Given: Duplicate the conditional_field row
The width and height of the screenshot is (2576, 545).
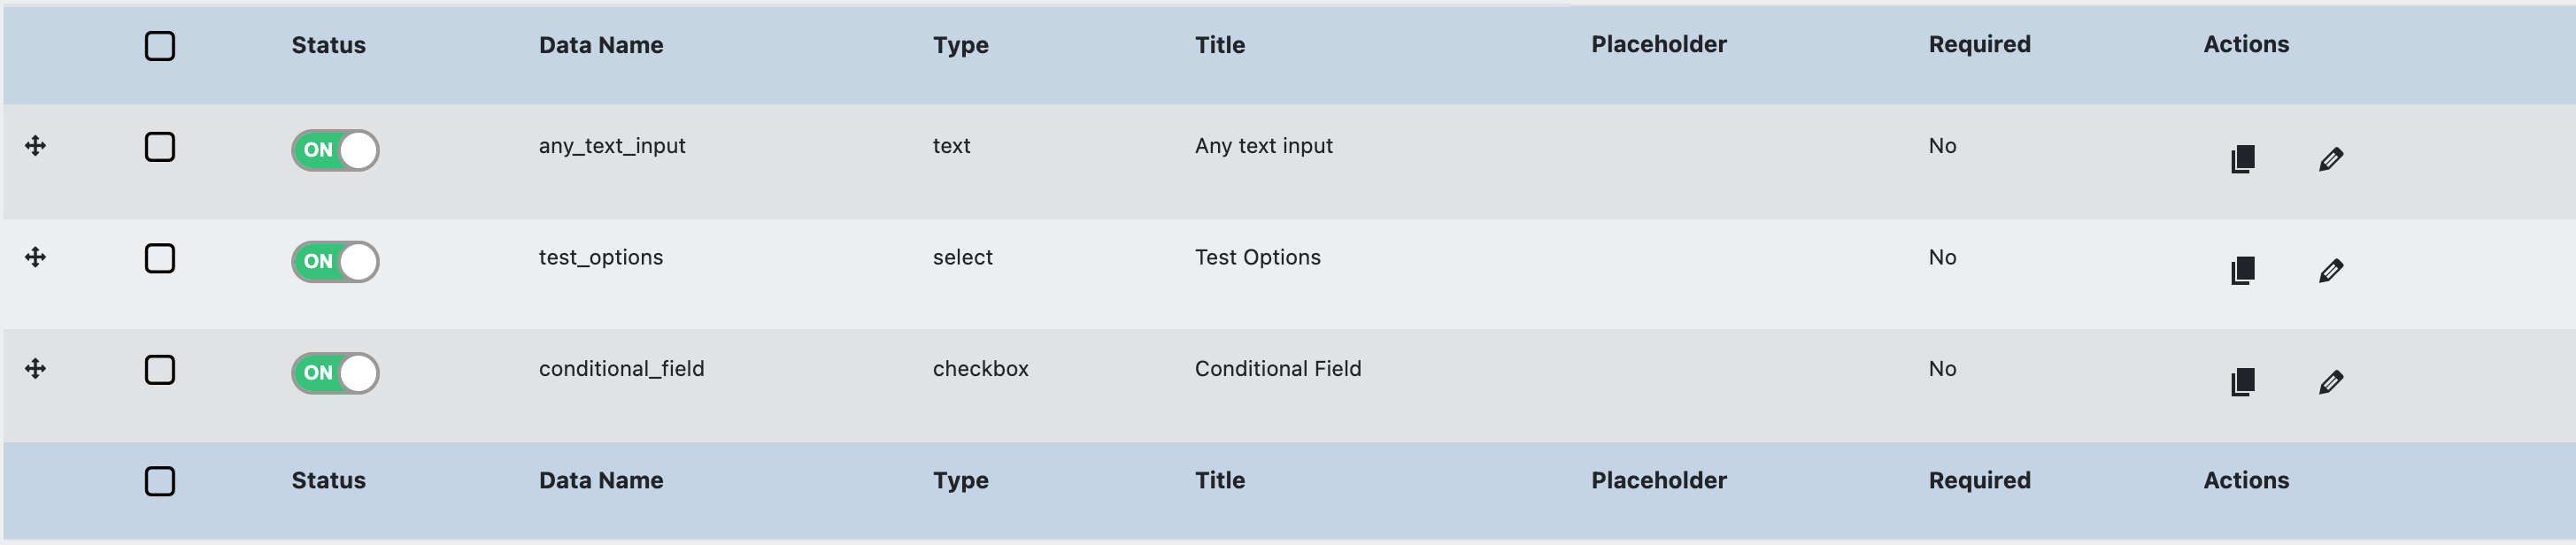Looking at the screenshot, I should pyautogui.click(x=2242, y=382).
